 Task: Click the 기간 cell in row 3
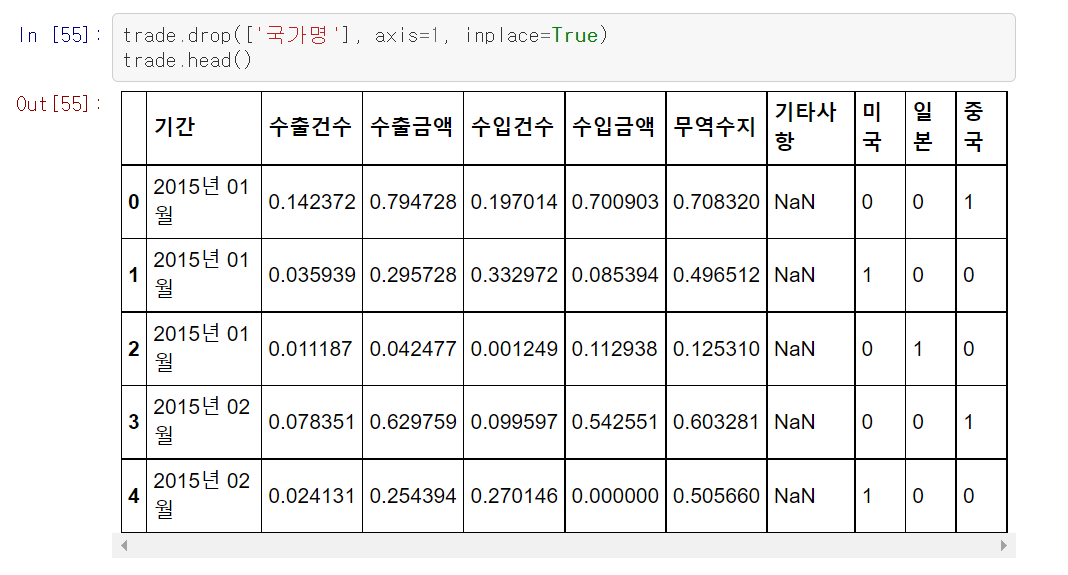click(x=202, y=422)
